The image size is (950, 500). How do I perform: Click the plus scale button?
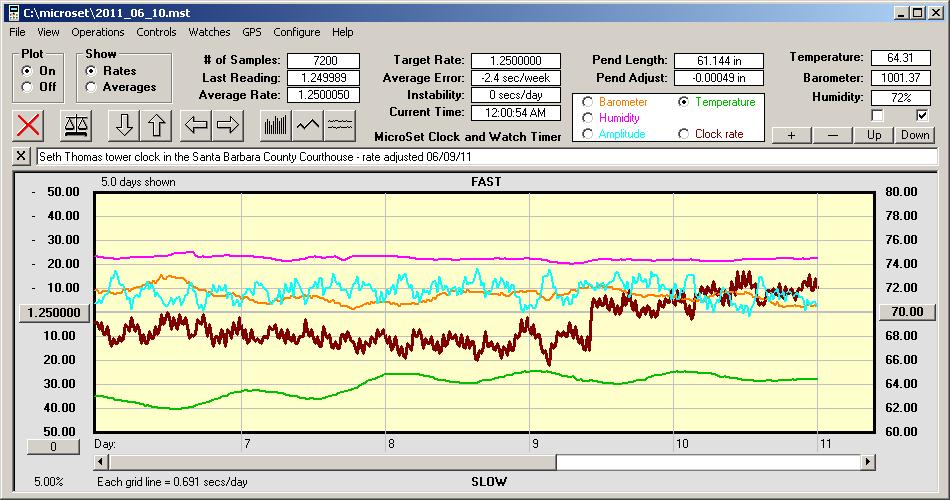click(791, 135)
